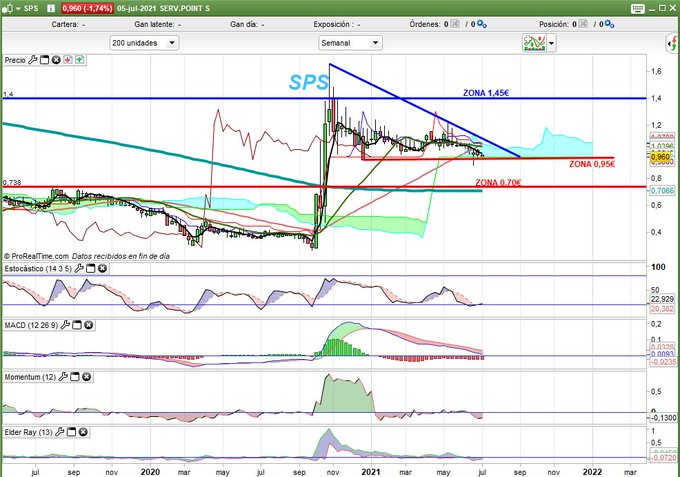
Task: Select the ZONA 0.70€ annotation
Action: click(498, 183)
